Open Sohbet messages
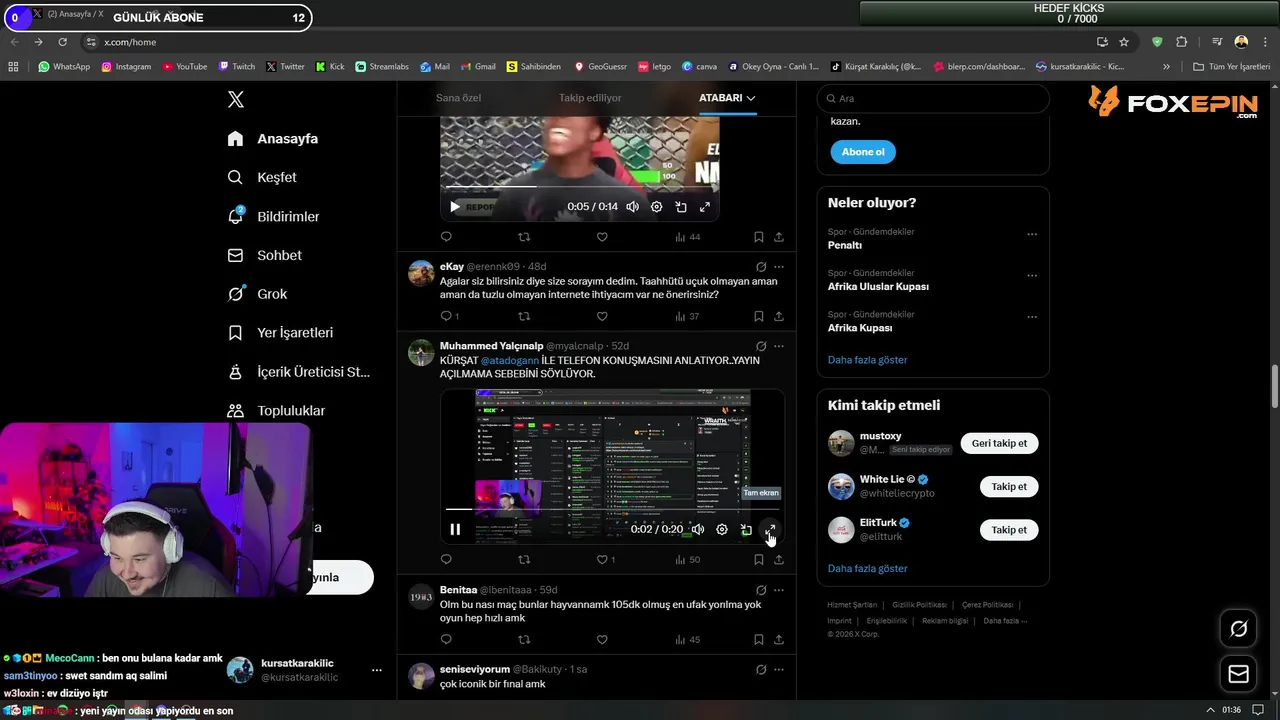Image resolution: width=1280 pixels, height=720 pixels. pyautogui.click(x=264, y=255)
